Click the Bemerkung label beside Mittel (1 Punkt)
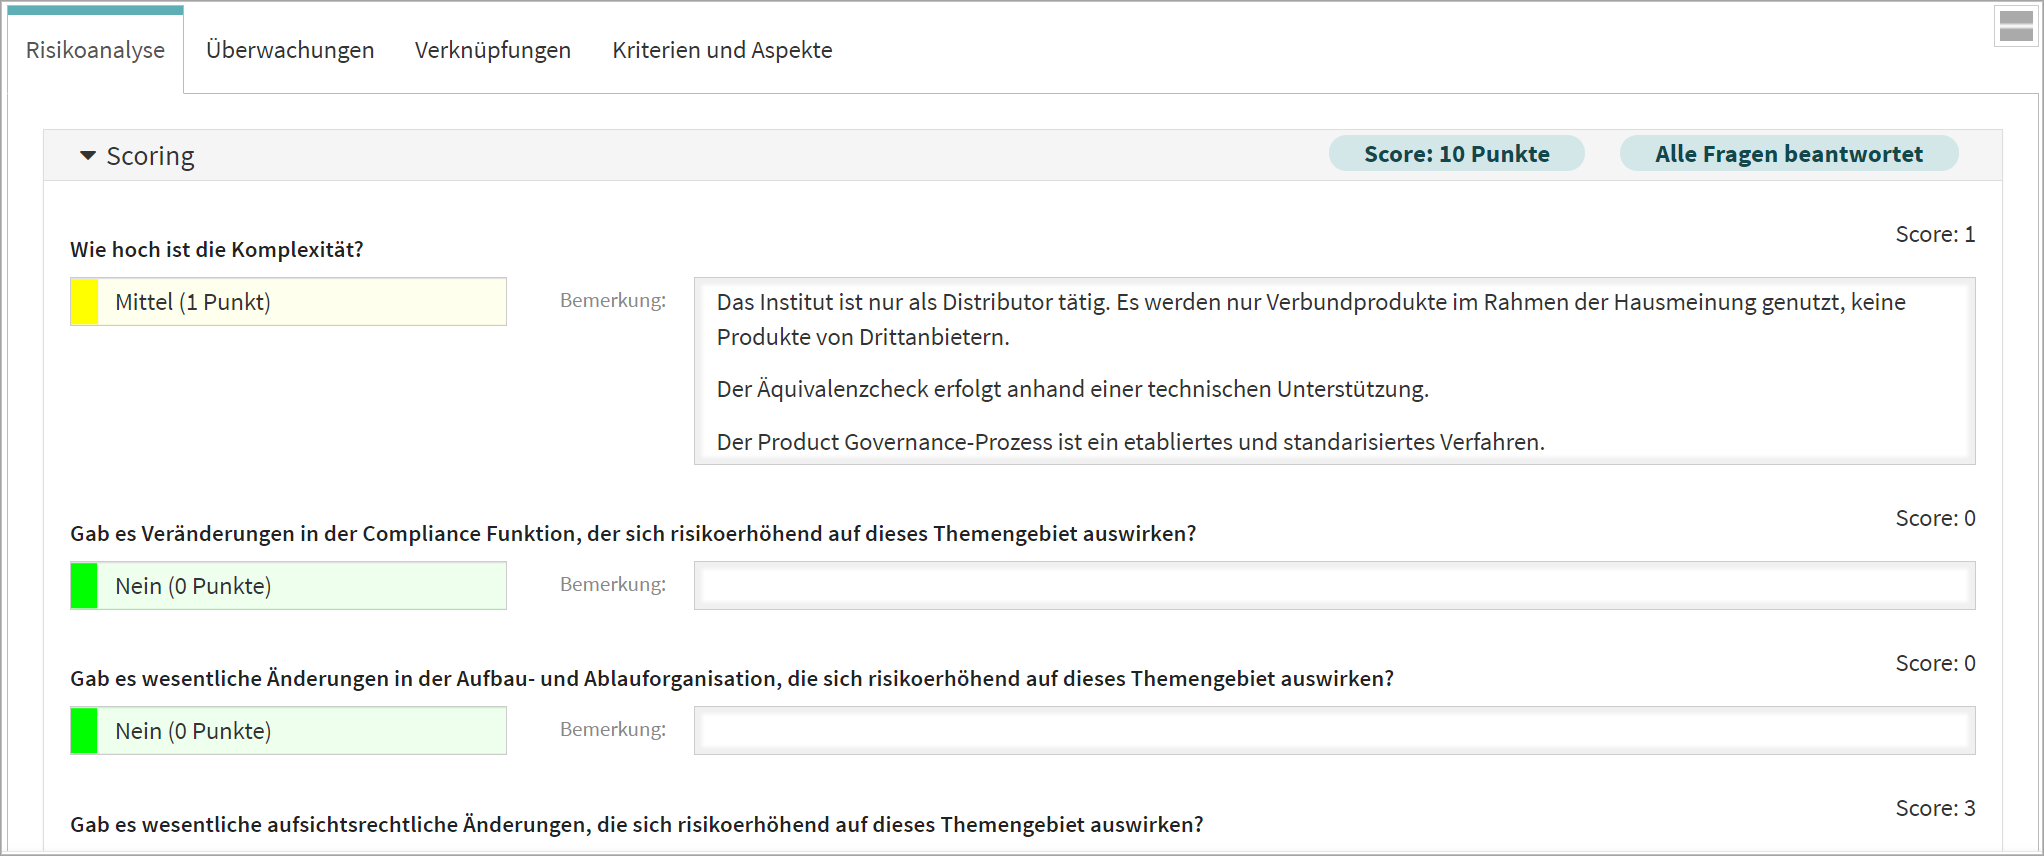This screenshot has width=2044, height=856. 613,300
